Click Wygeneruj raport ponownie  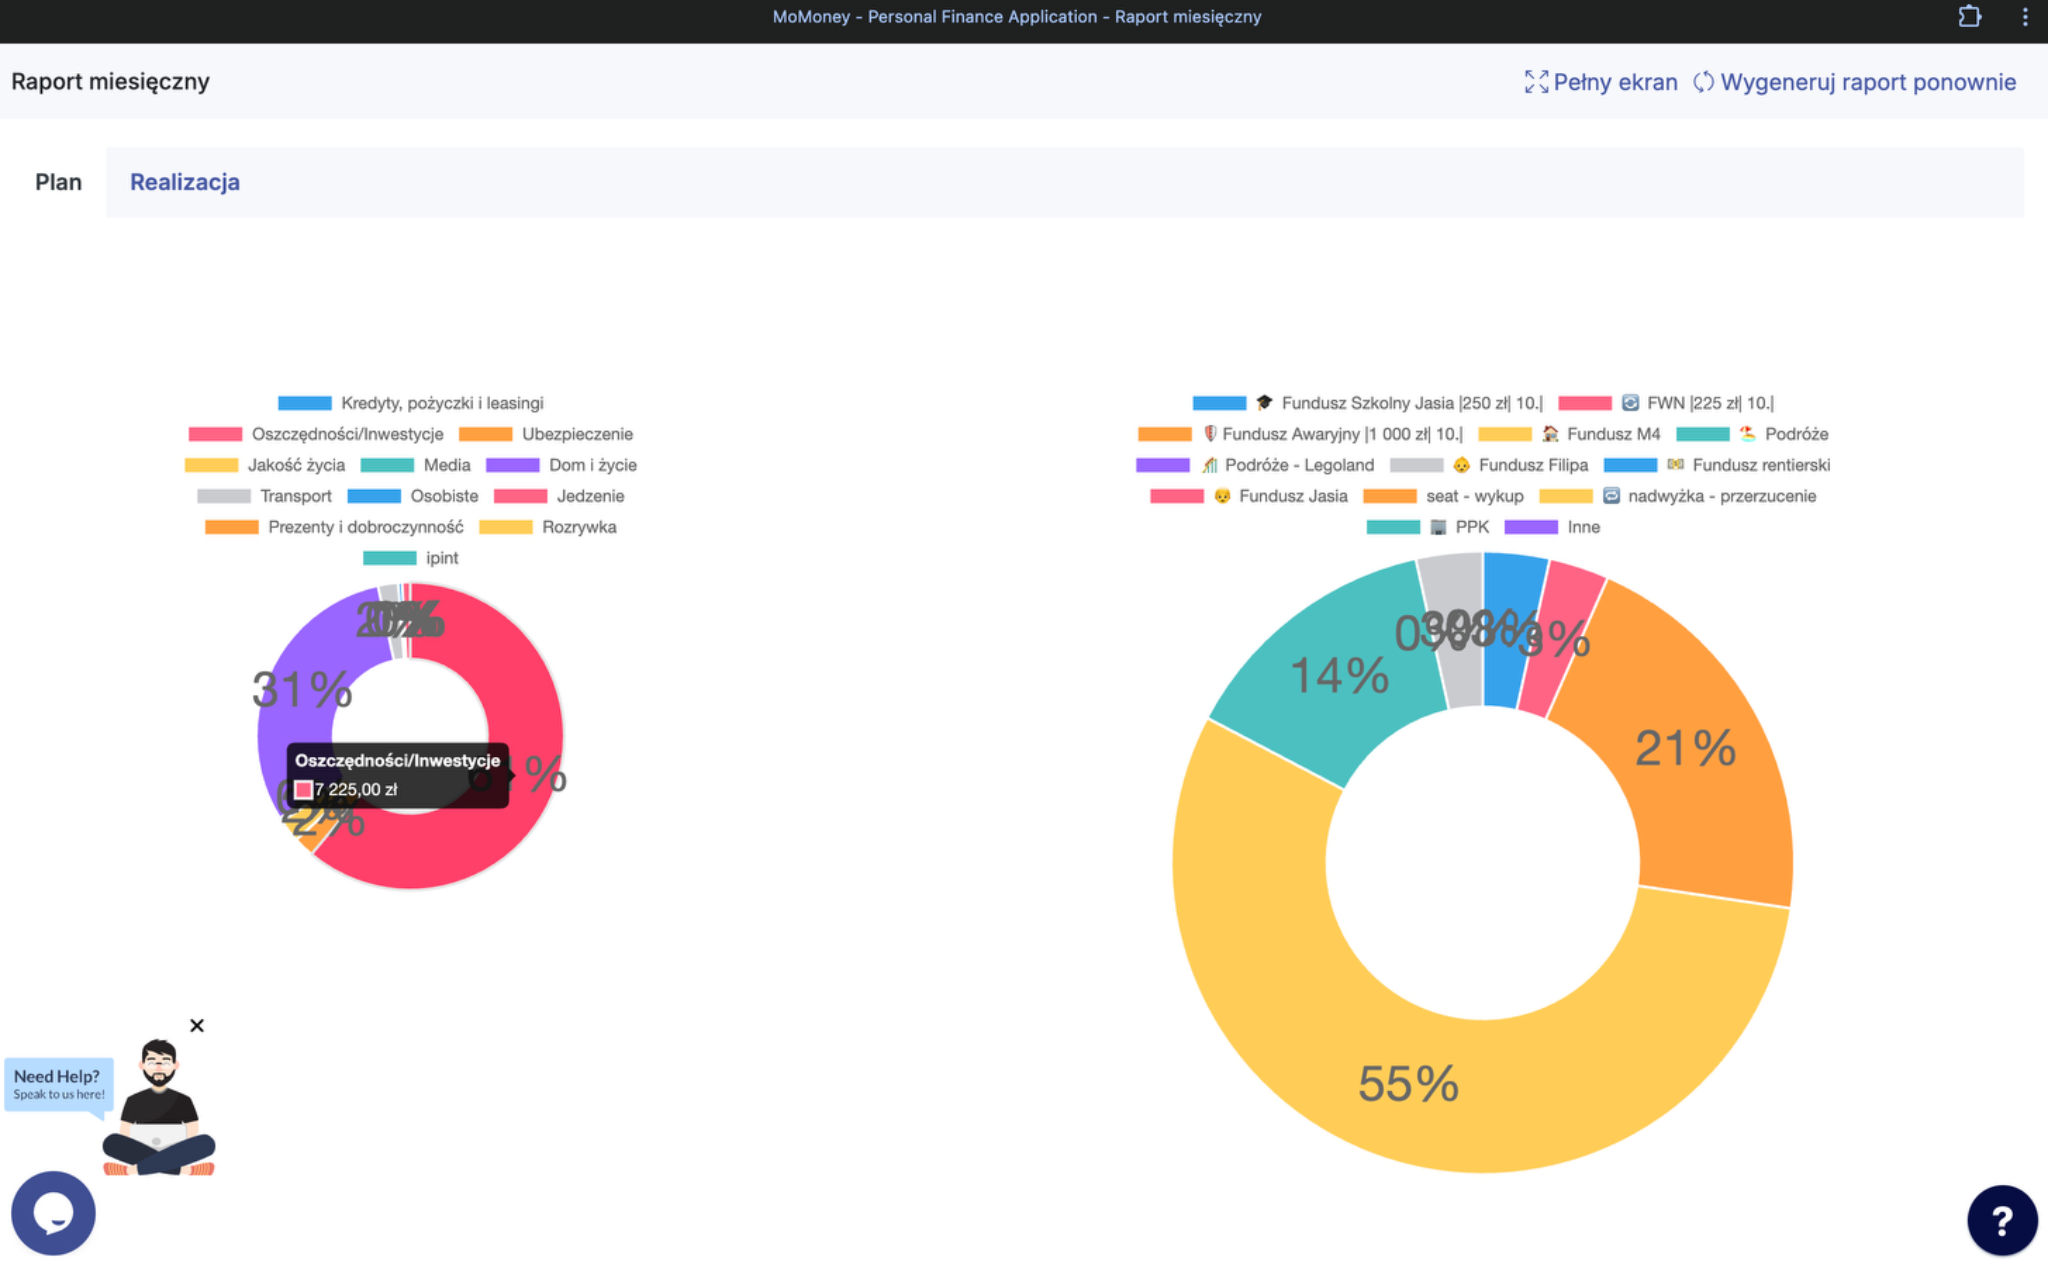pyautogui.click(x=1868, y=82)
